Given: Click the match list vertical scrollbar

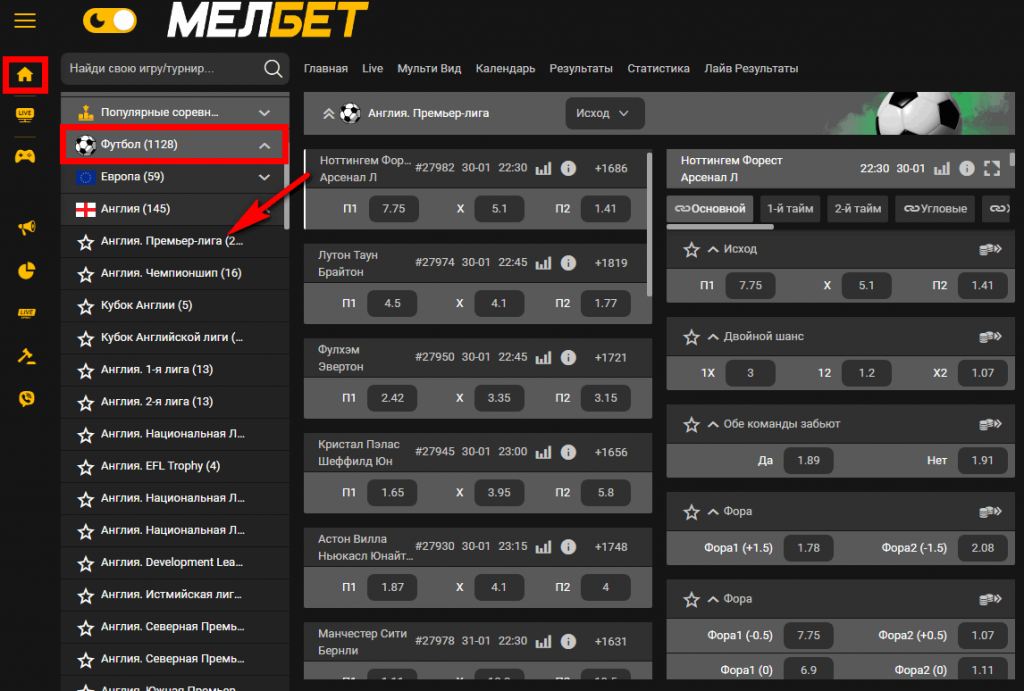Looking at the screenshot, I should [x=649, y=225].
